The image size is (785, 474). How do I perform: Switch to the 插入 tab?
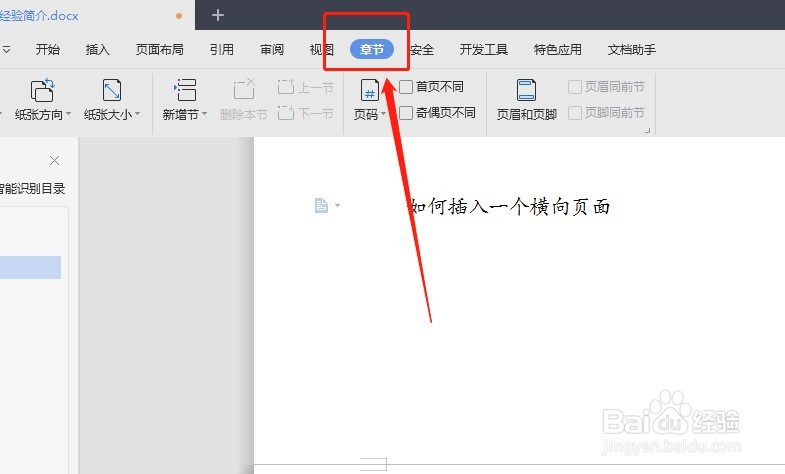click(x=98, y=50)
